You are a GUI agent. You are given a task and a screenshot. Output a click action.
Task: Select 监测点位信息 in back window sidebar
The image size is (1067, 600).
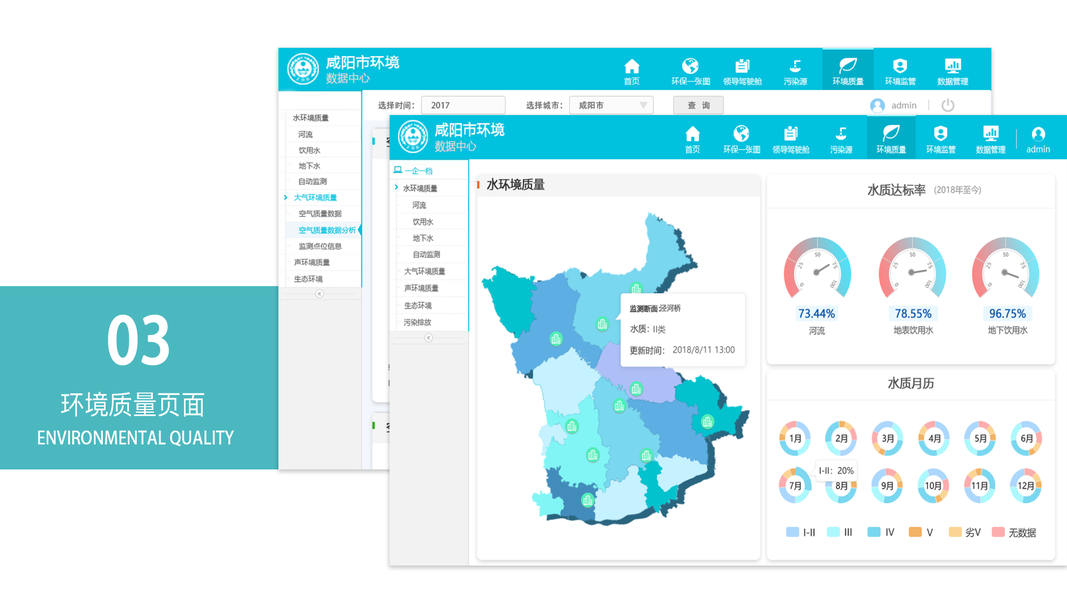click(x=320, y=246)
